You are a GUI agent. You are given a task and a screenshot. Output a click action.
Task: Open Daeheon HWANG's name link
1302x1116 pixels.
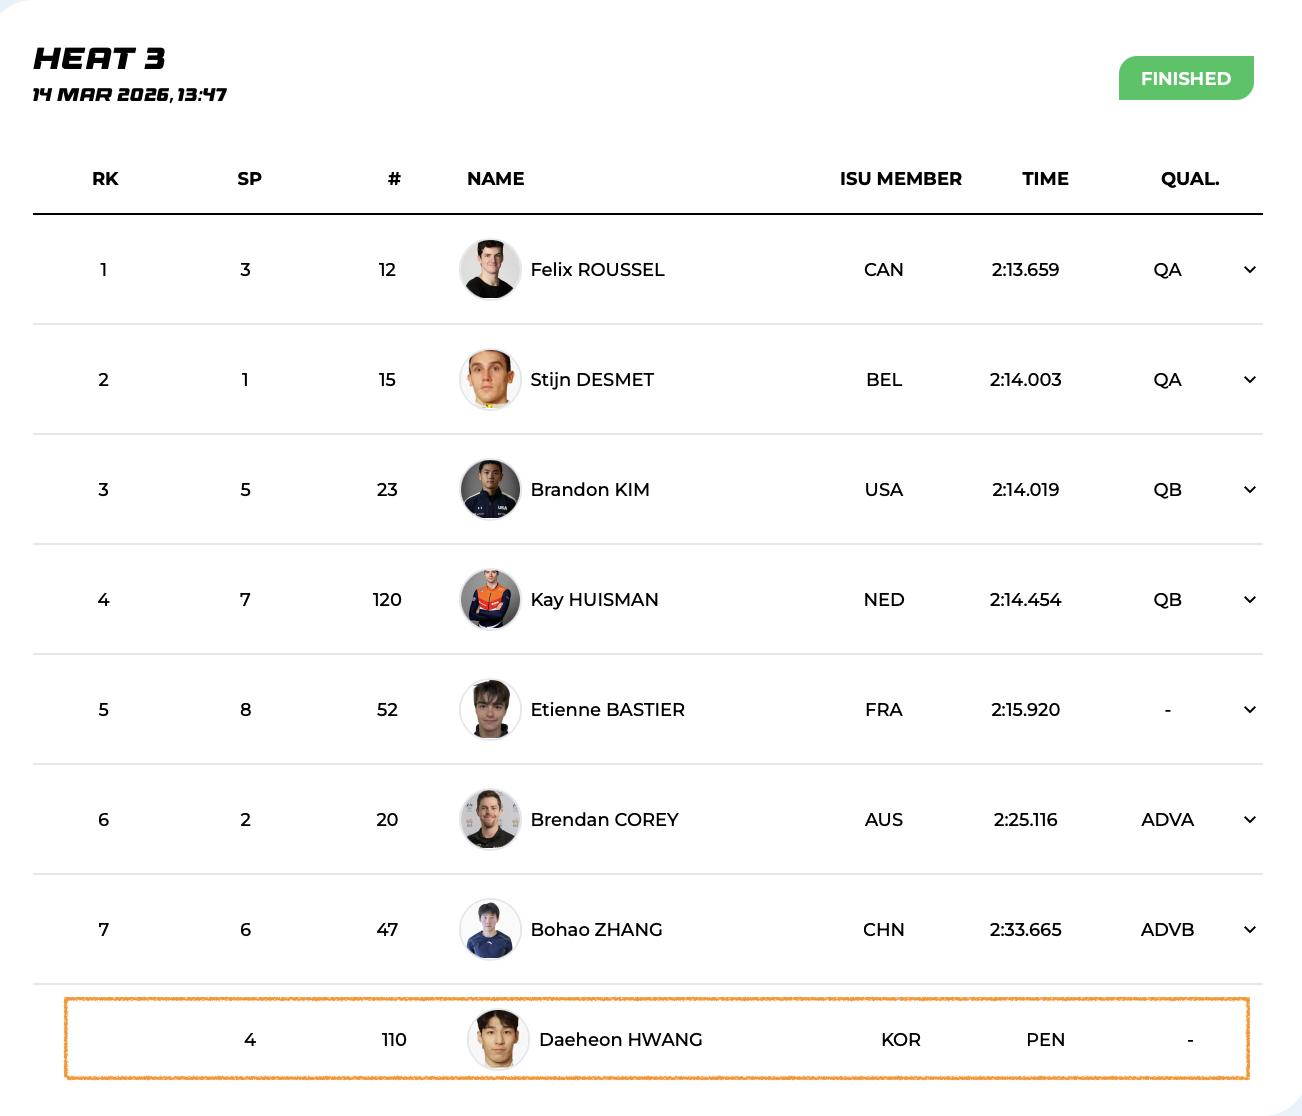click(620, 1040)
